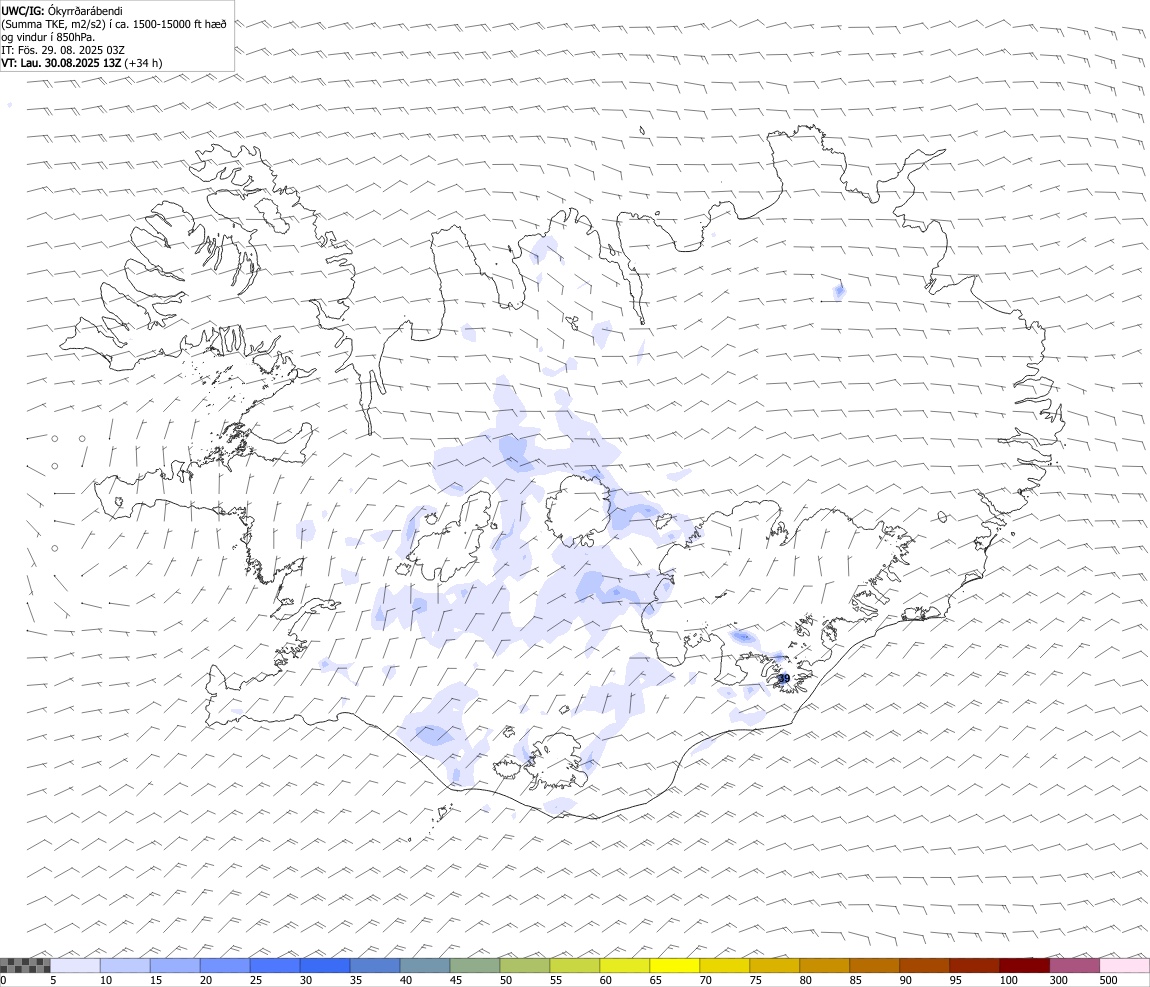The width and height of the screenshot is (1150, 987).
Task: Select the '(Summa TKE, m2/s2)' description line
Action: 114,24
